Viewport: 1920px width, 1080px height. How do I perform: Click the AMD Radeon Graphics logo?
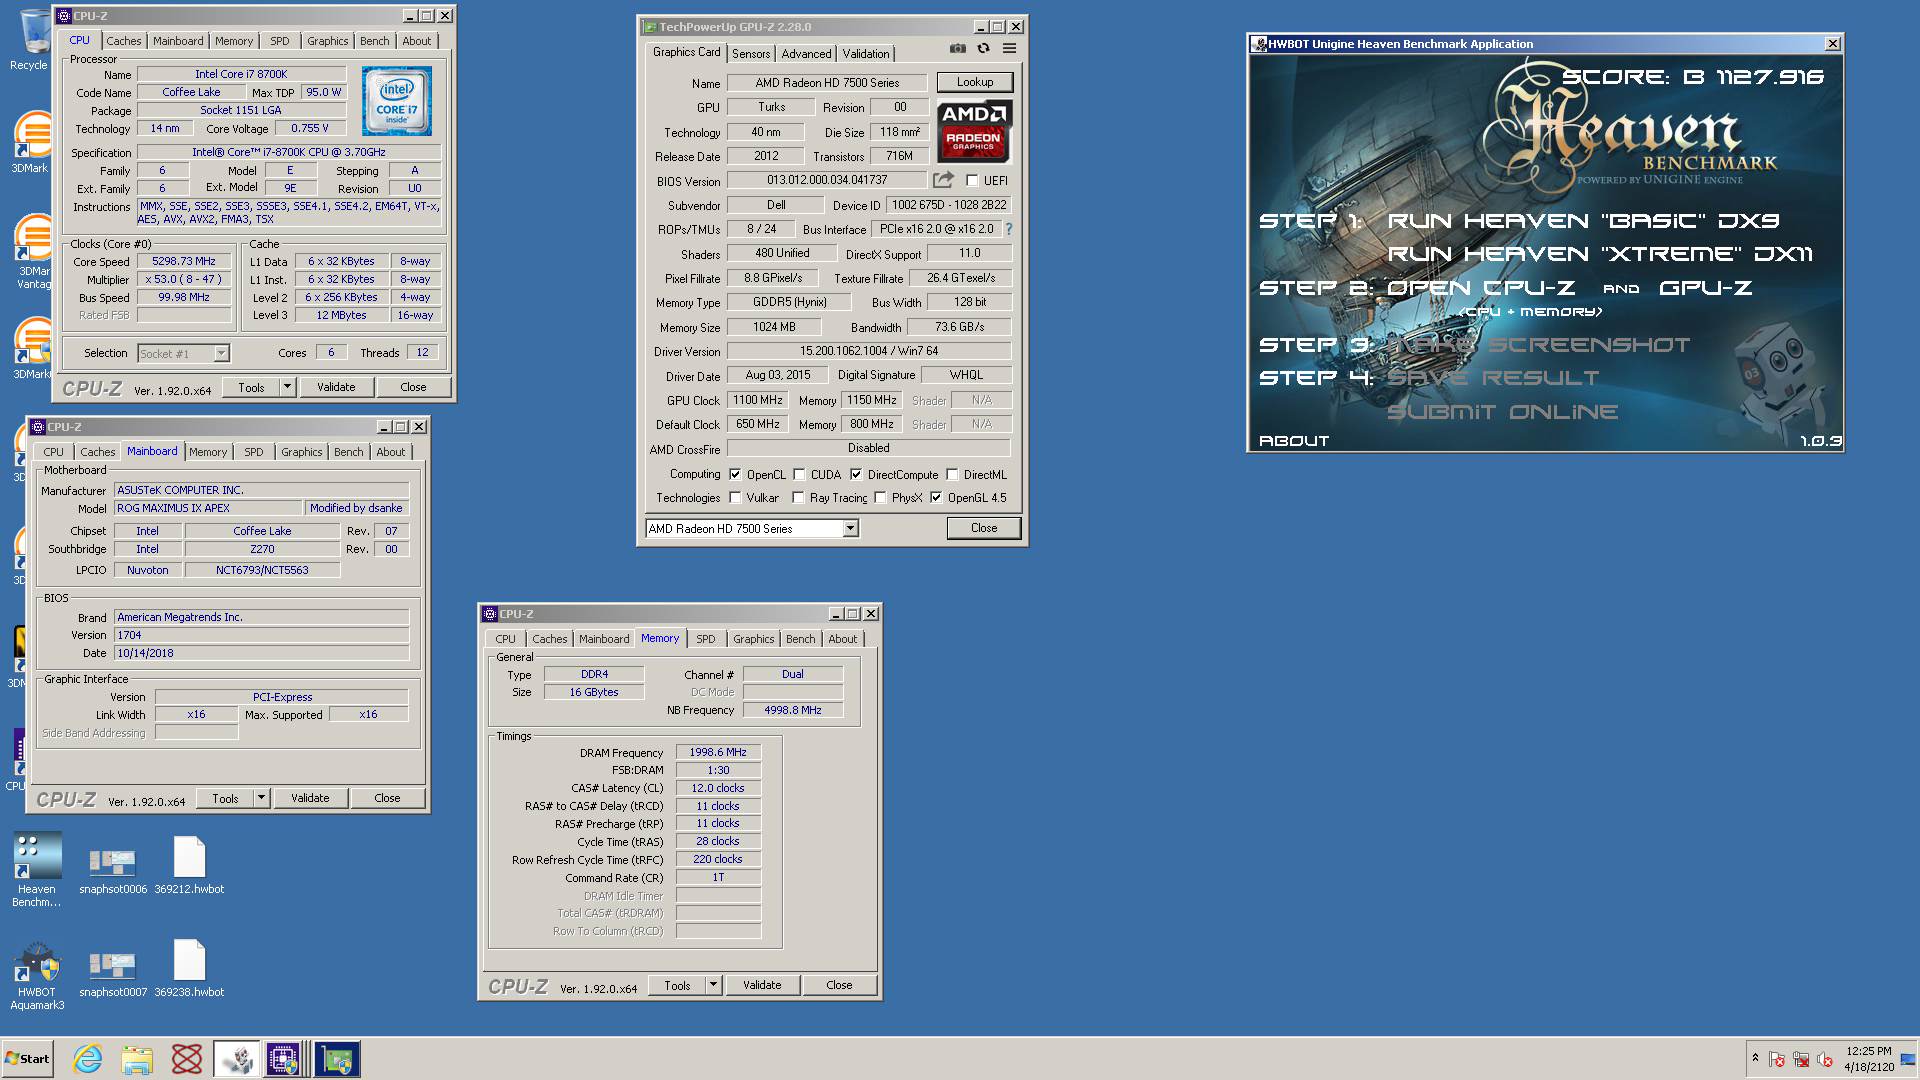point(974,131)
